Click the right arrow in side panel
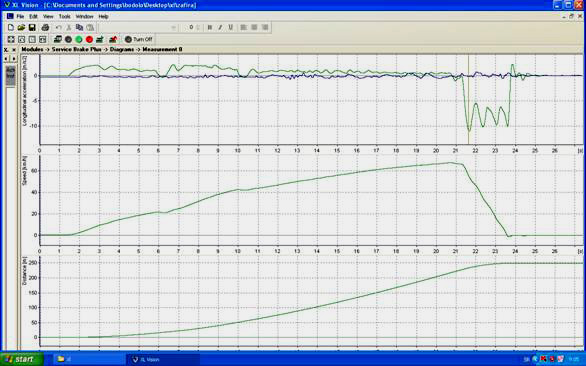Screen dimensions: 586x366 click(x=14, y=59)
